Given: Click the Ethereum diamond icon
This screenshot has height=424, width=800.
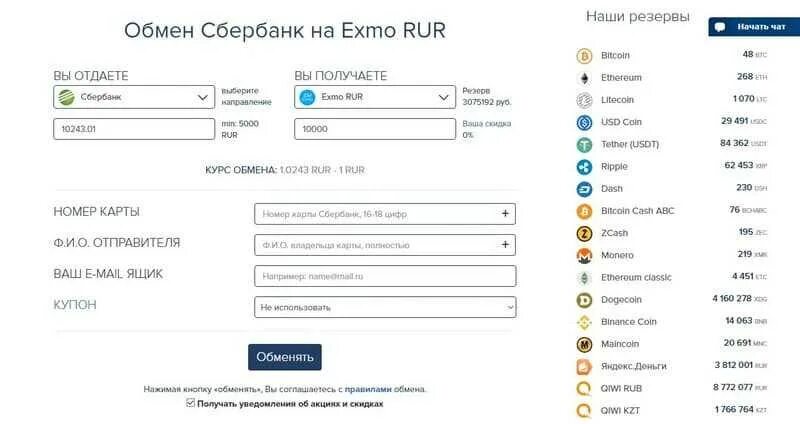Looking at the screenshot, I should click(584, 78).
